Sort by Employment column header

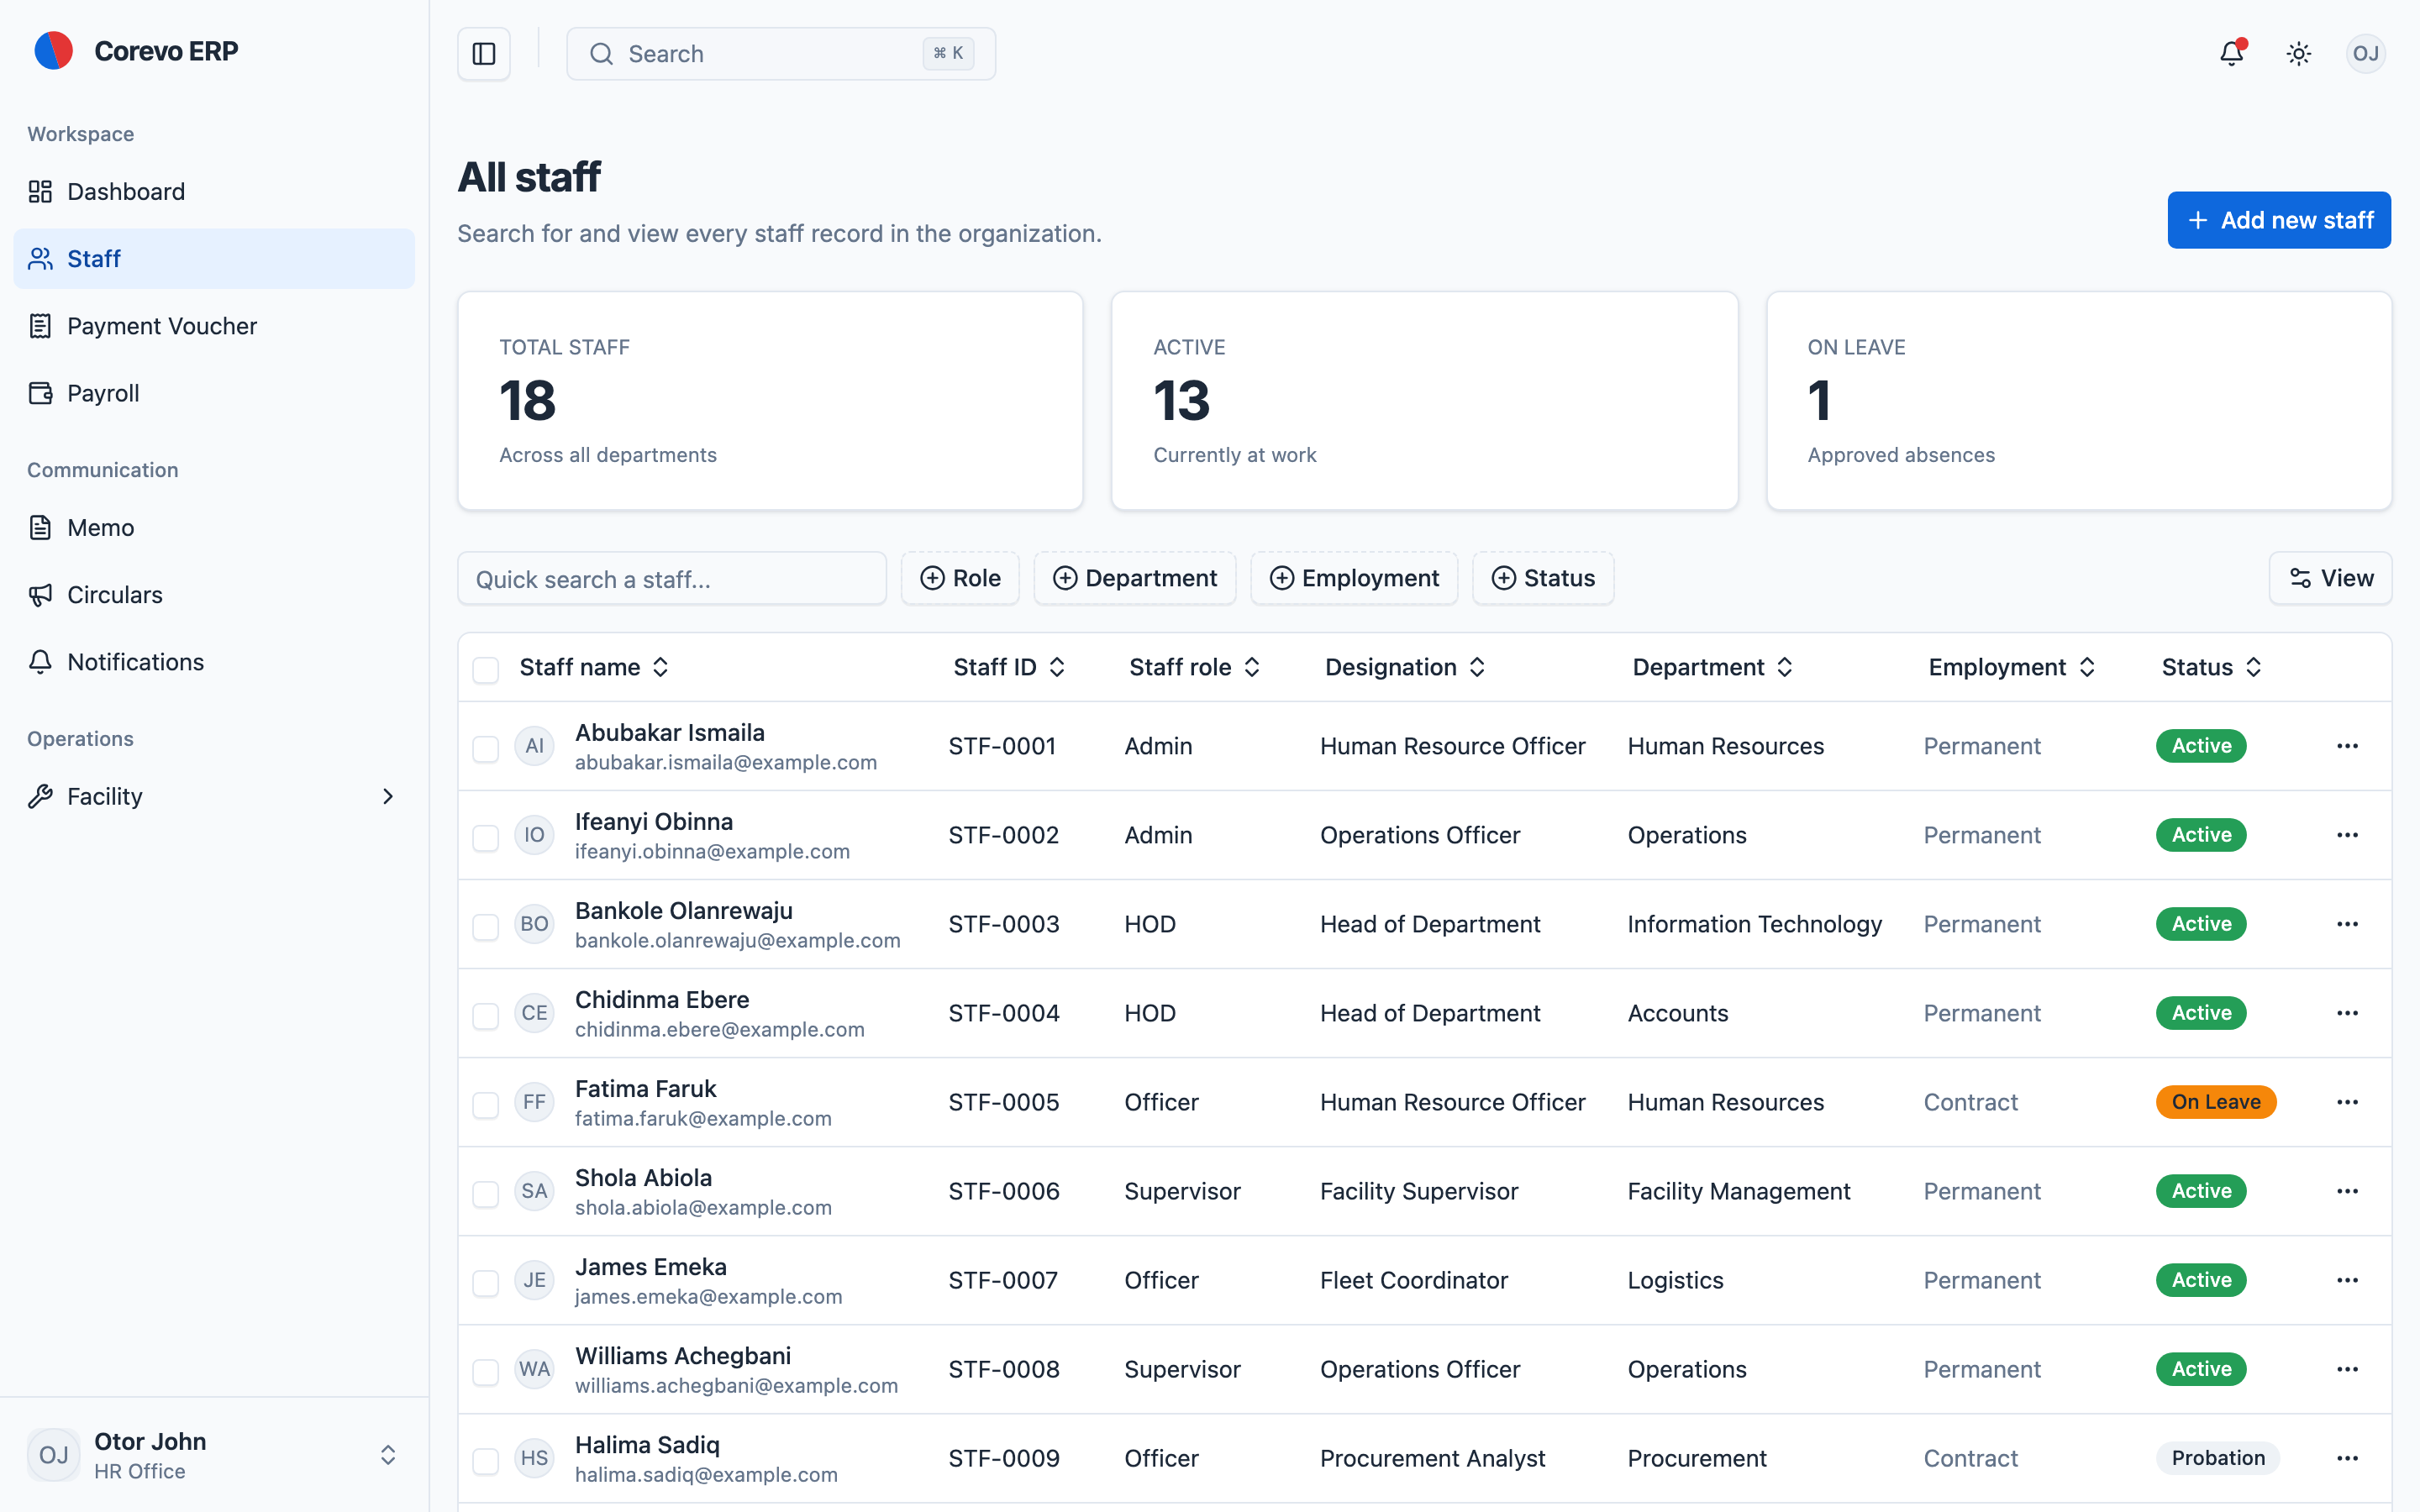[x=2012, y=667]
